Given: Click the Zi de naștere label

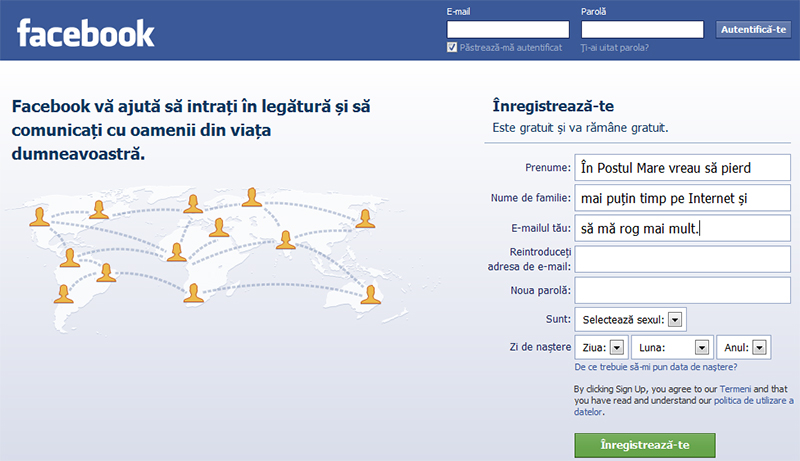Looking at the screenshot, I should click(x=540, y=347).
